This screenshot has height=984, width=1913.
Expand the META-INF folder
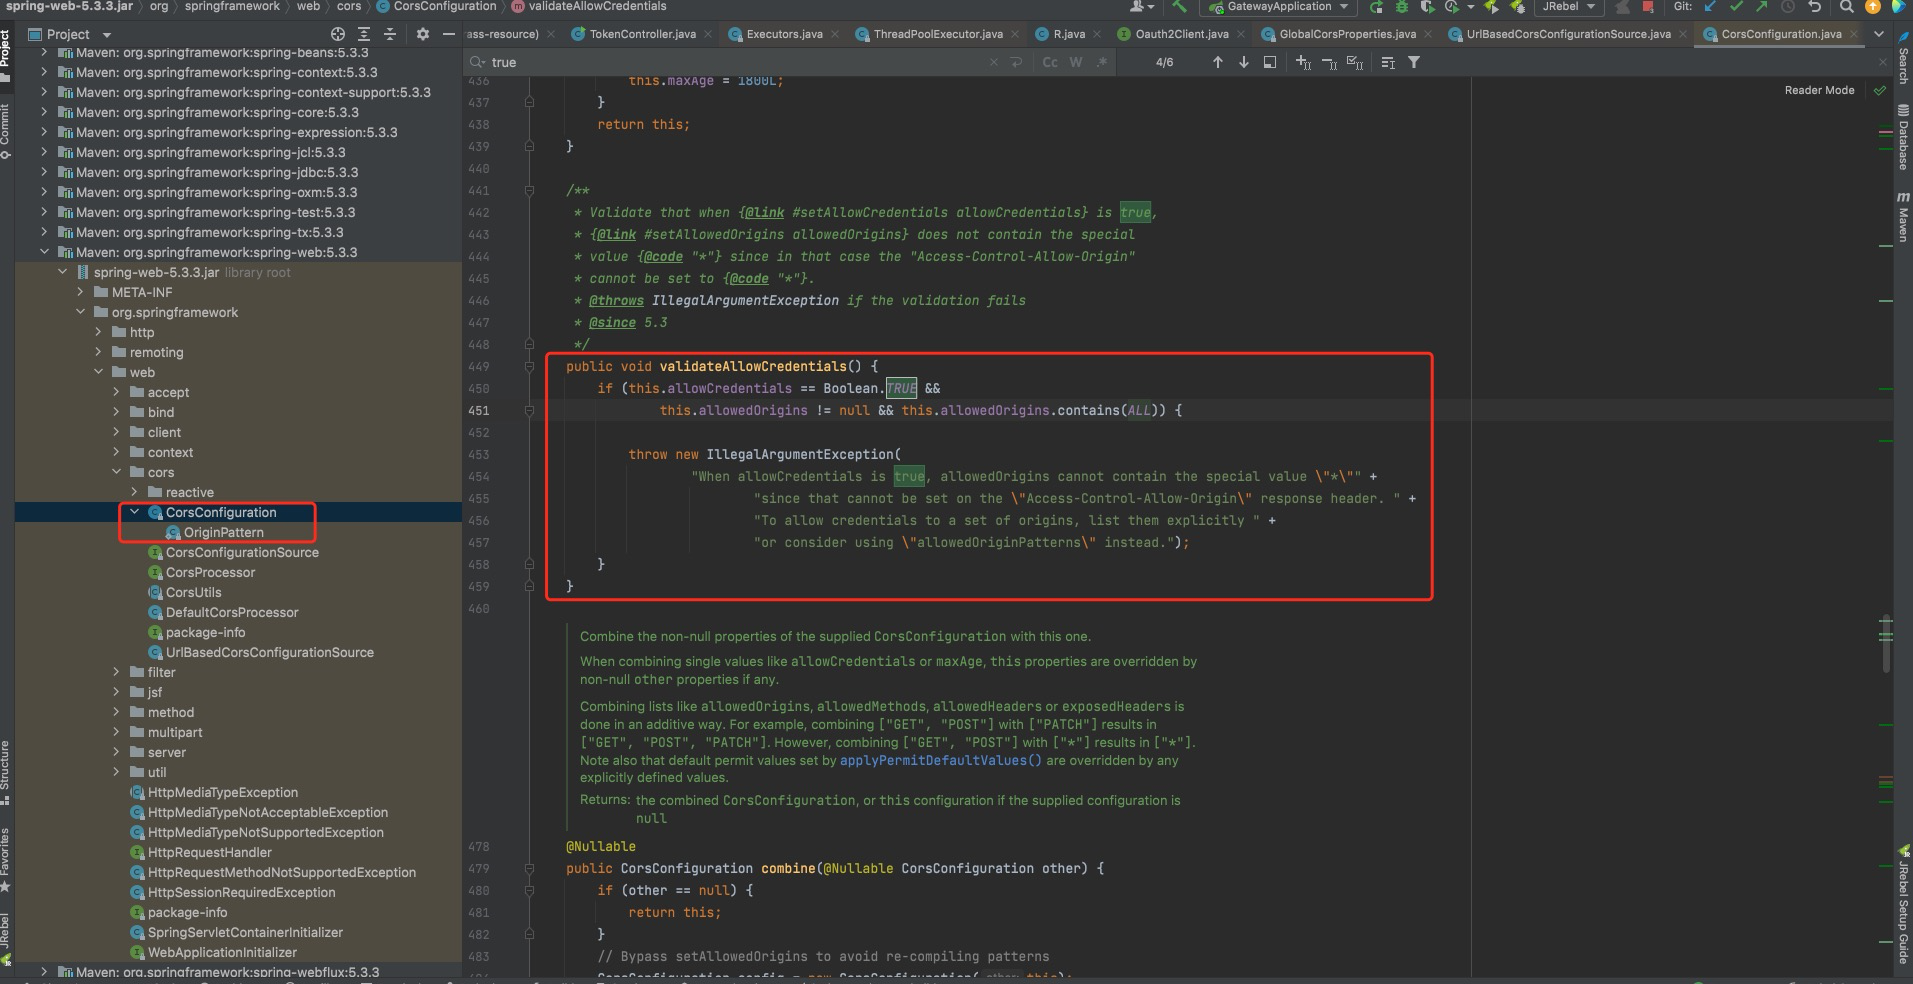click(x=80, y=292)
